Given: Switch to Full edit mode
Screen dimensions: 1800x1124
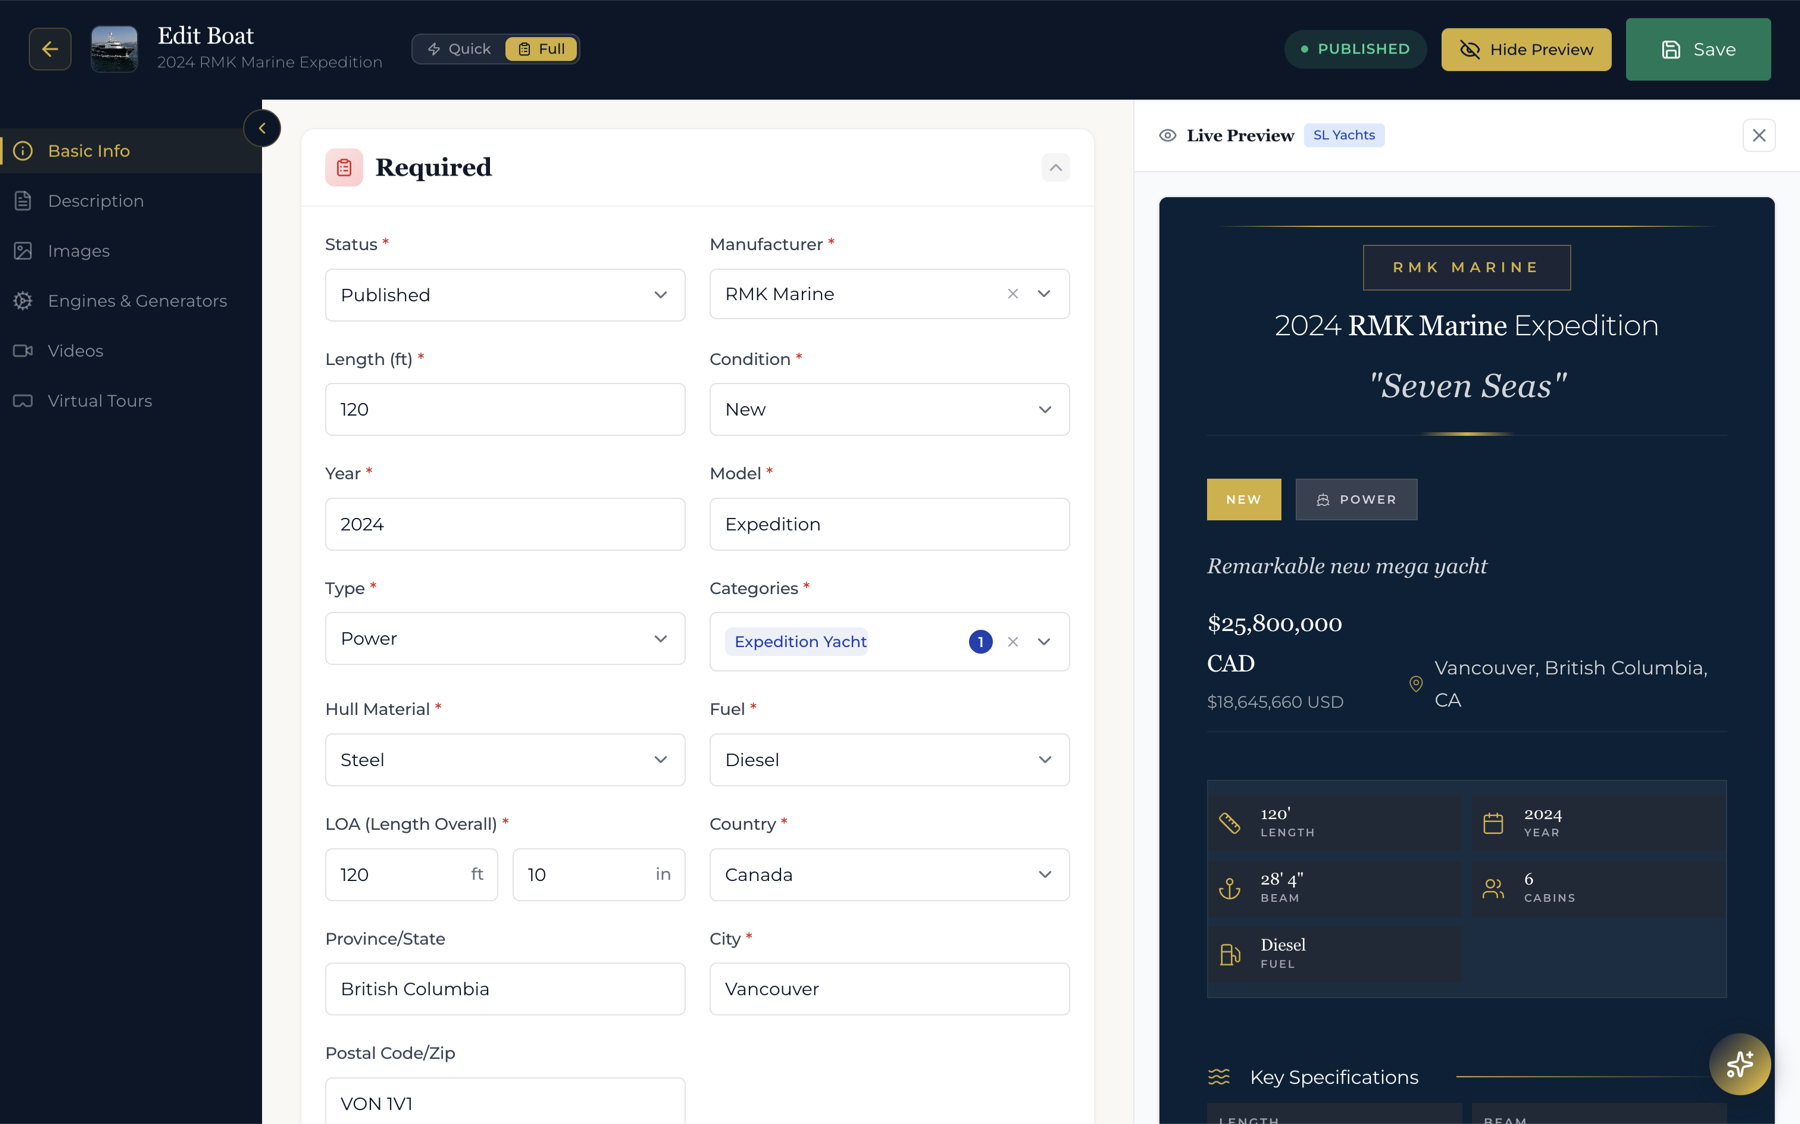Looking at the screenshot, I should coord(541,49).
